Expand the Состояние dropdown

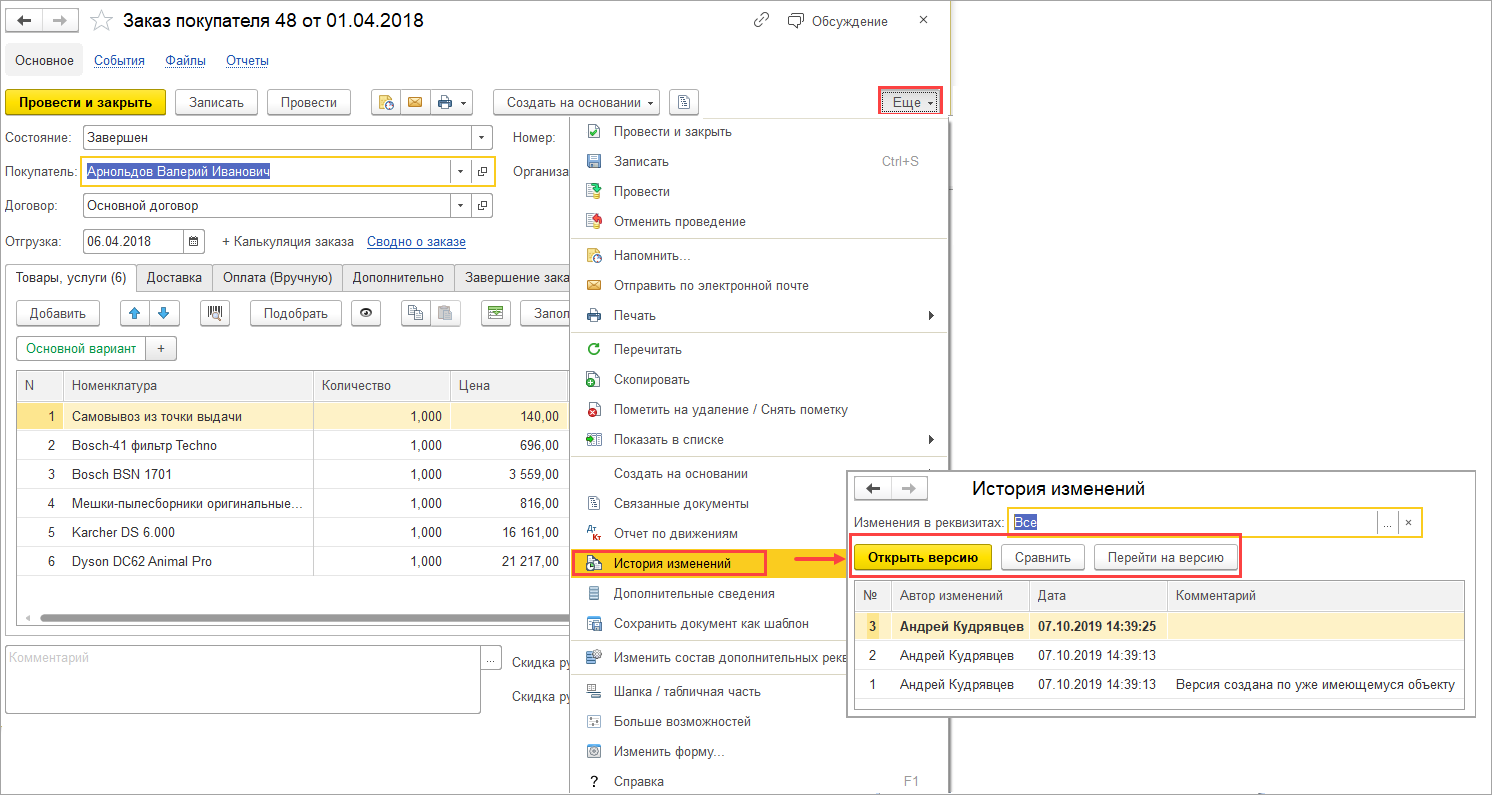482,138
